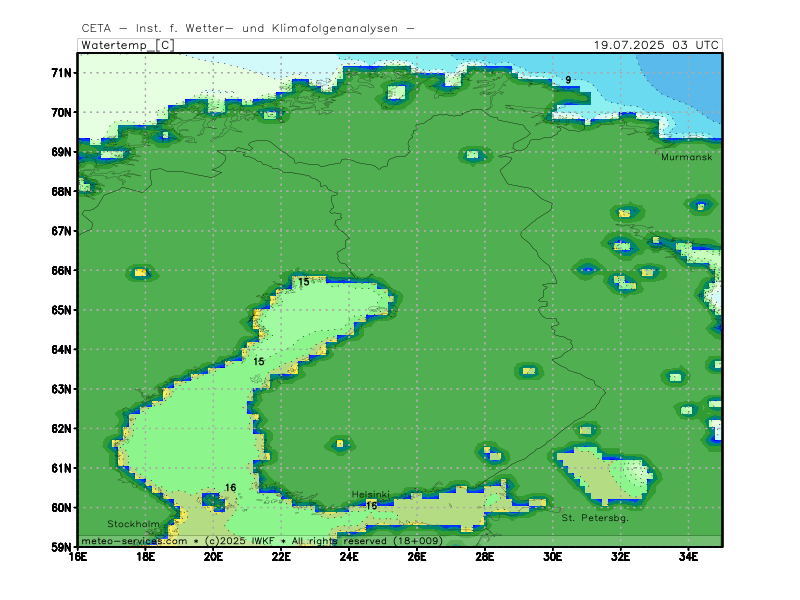The height and width of the screenshot is (600, 800).
Task: Click the 65N latitude label
Action: tap(61, 310)
